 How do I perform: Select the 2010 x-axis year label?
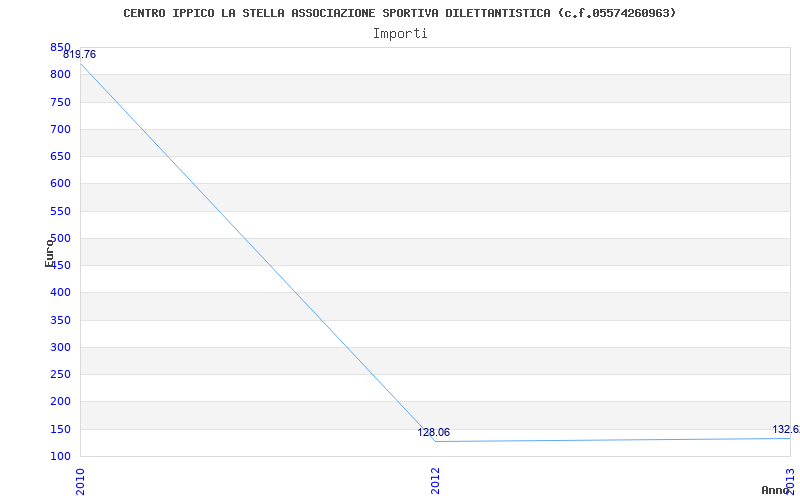click(80, 481)
